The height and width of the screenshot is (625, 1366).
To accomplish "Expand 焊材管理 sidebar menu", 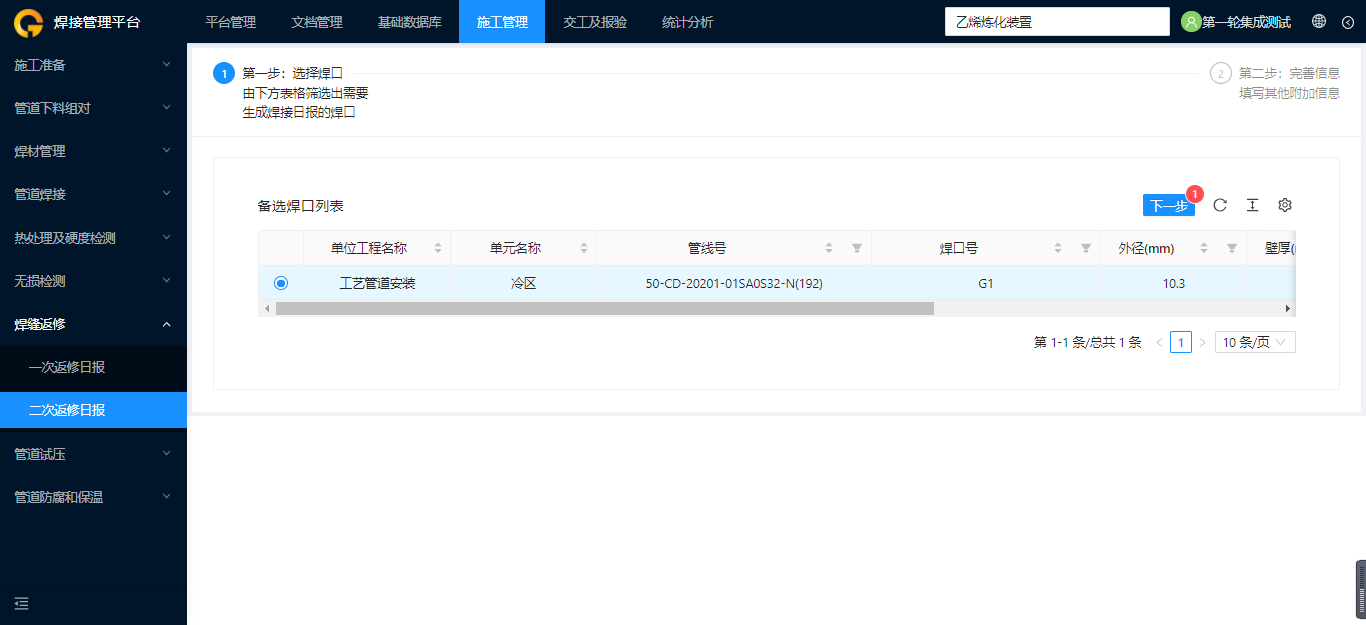I will tap(93, 151).
